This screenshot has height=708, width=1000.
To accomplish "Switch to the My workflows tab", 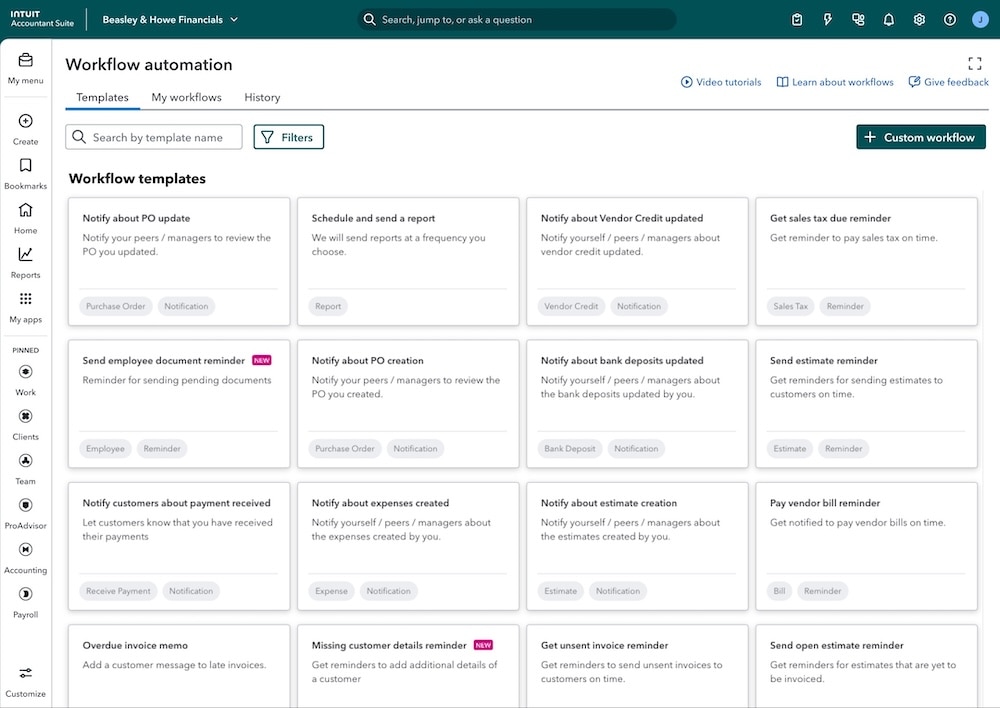I will [185, 97].
